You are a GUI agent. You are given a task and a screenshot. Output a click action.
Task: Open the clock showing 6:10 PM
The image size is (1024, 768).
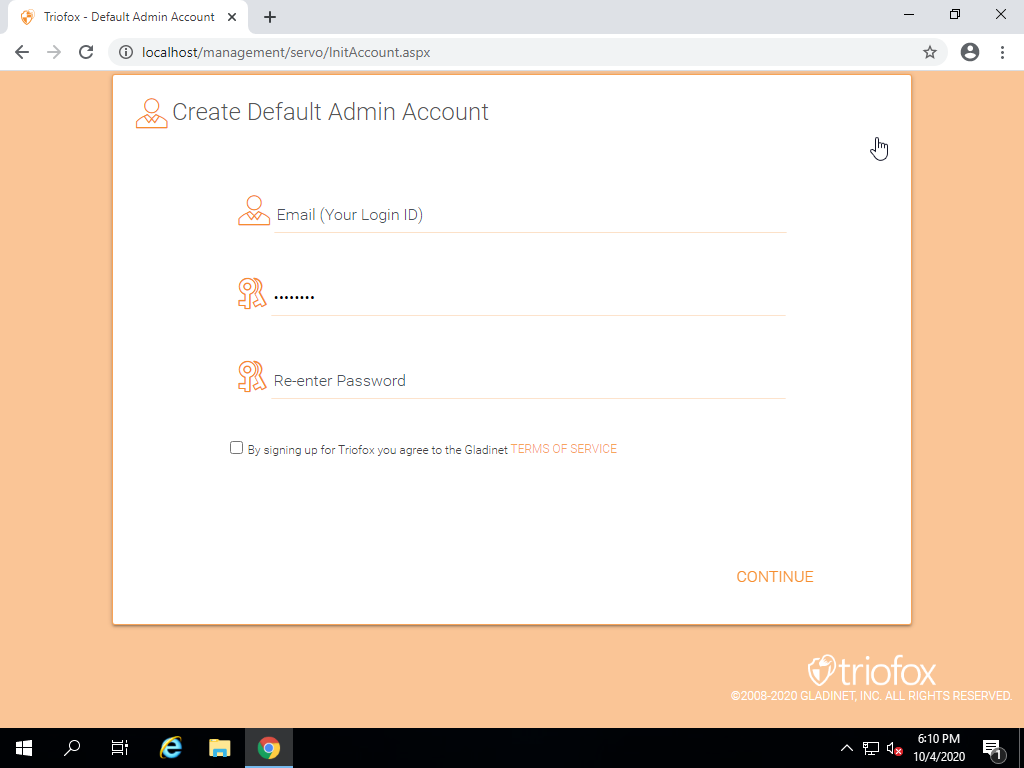pyautogui.click(x=939, y=748)
